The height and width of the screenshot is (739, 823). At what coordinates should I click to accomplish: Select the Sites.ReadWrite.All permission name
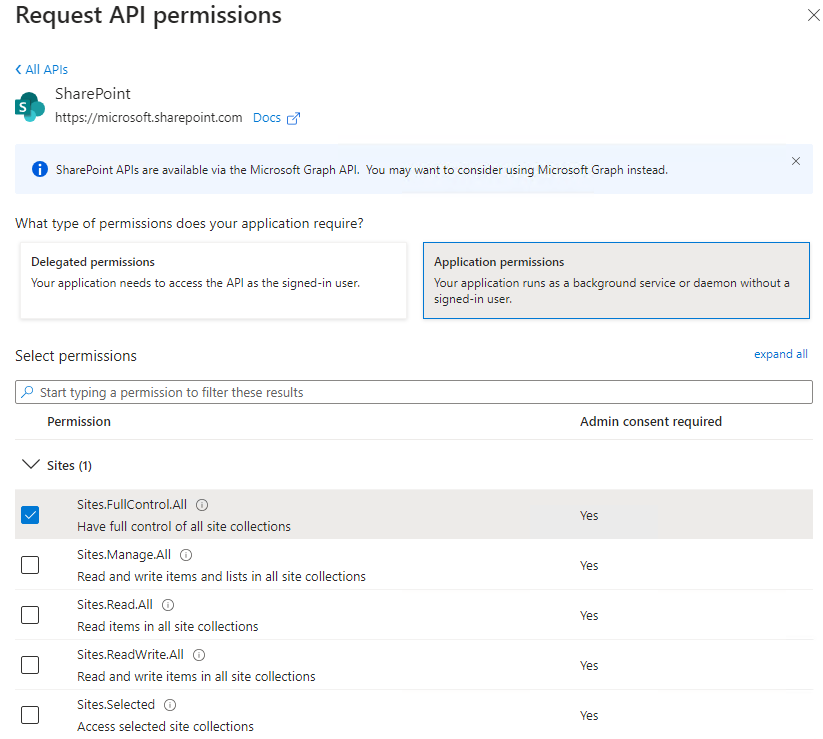pos(130,654)
